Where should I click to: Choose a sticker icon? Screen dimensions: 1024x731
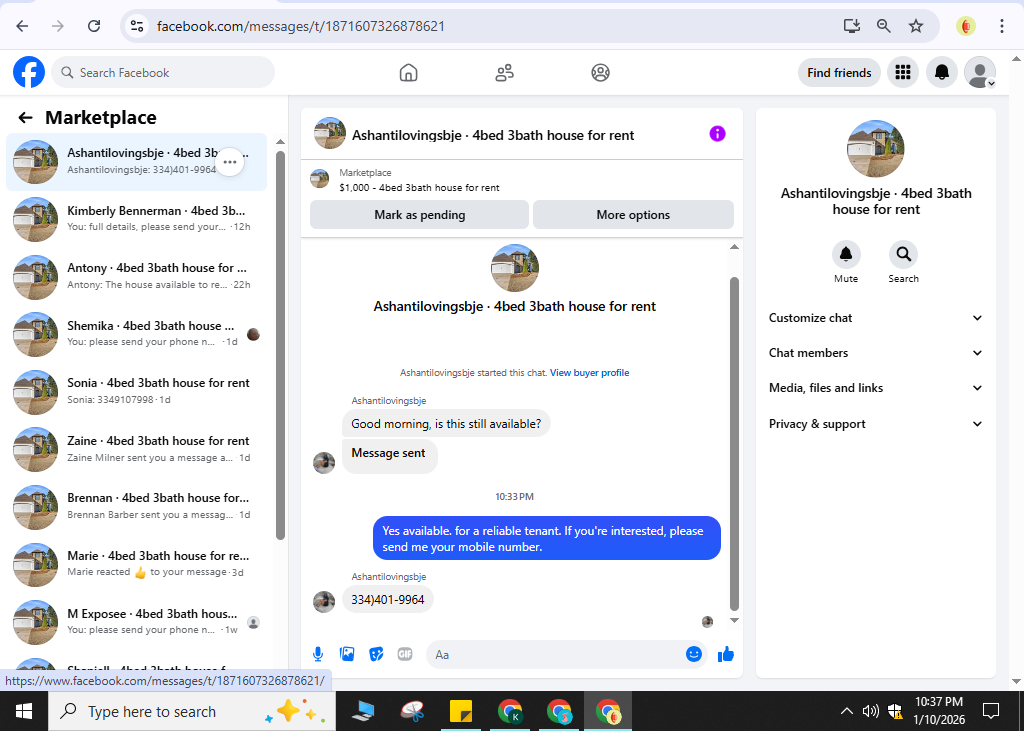click(376, 654)
